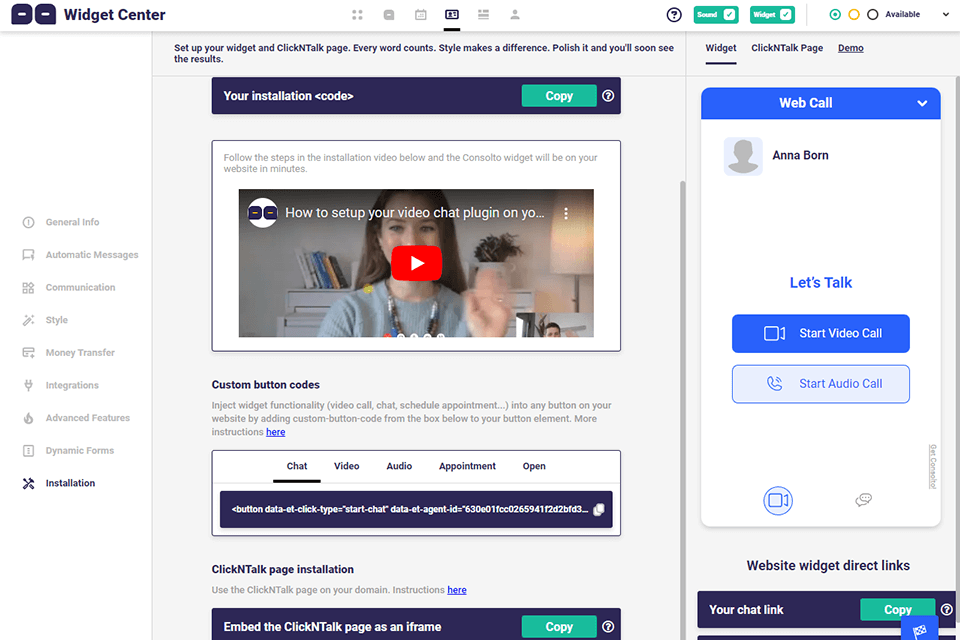Switch to the ClickNTalk Page preview tab
The height and width of the screenshot is (640, 960).
point(787,48)
